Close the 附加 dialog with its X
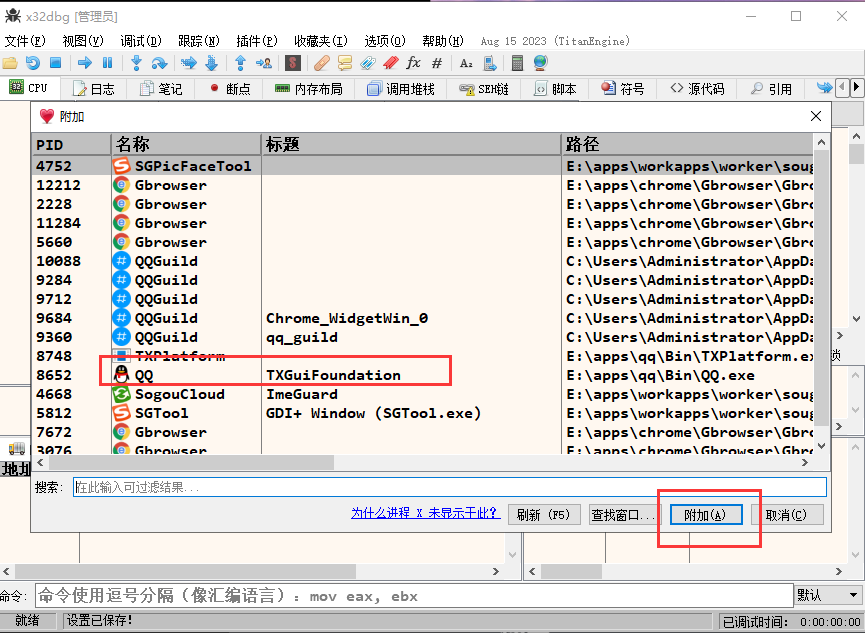 [x=816, y=116]
